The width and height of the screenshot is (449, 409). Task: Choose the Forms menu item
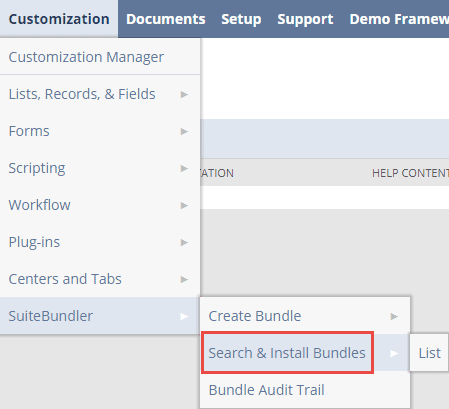100,131
